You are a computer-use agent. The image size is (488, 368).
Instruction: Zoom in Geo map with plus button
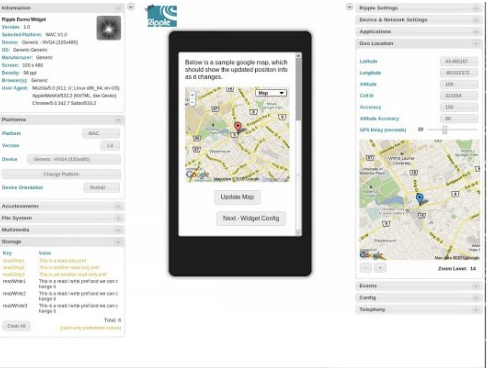[380, 268]
